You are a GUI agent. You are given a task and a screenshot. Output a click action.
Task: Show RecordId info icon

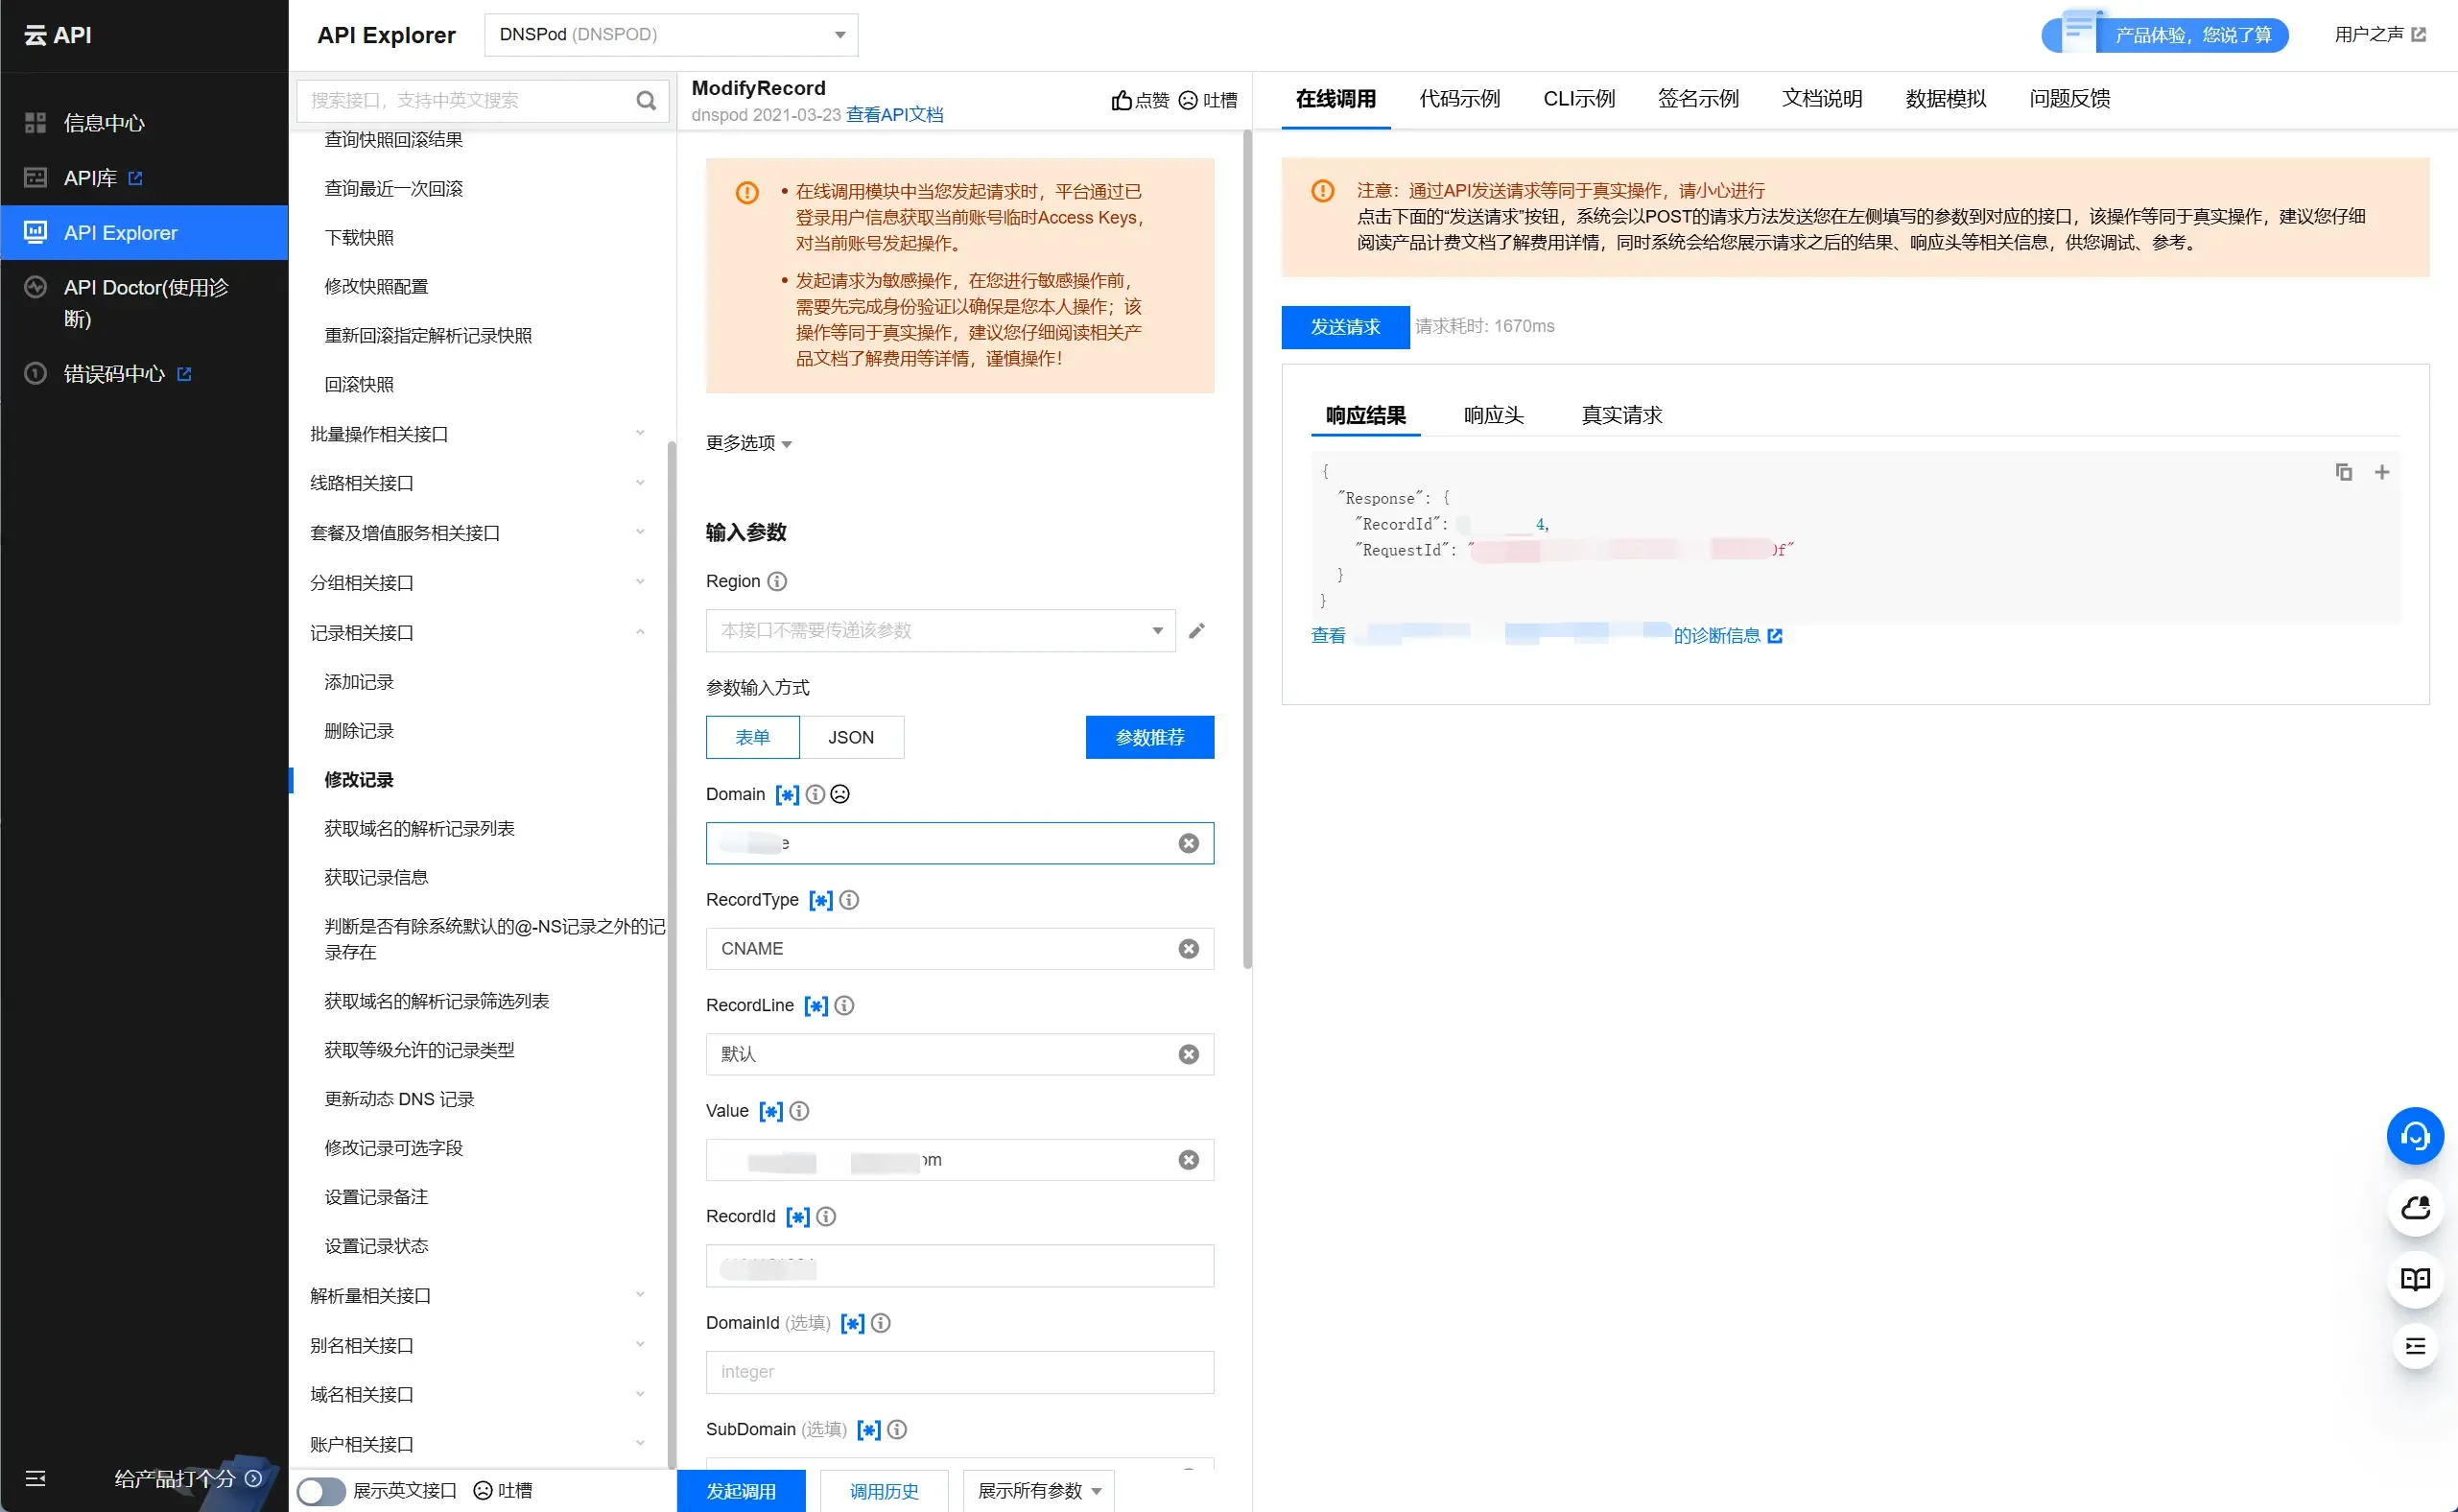pos(826,1216)
